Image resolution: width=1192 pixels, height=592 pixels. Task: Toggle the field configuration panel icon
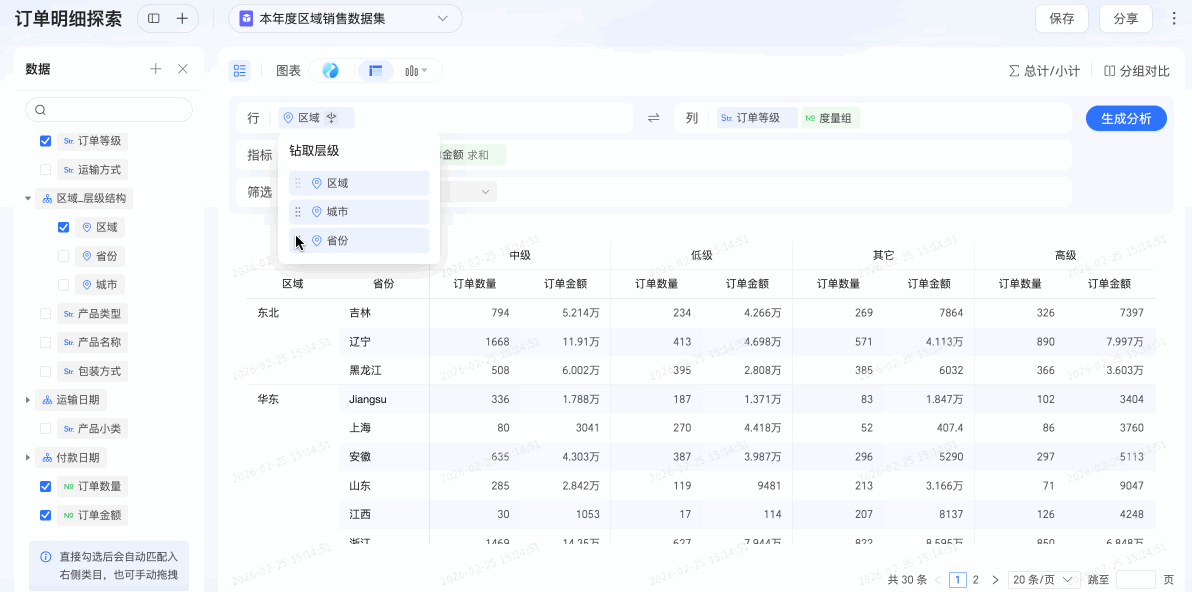(x=240, y=71)
